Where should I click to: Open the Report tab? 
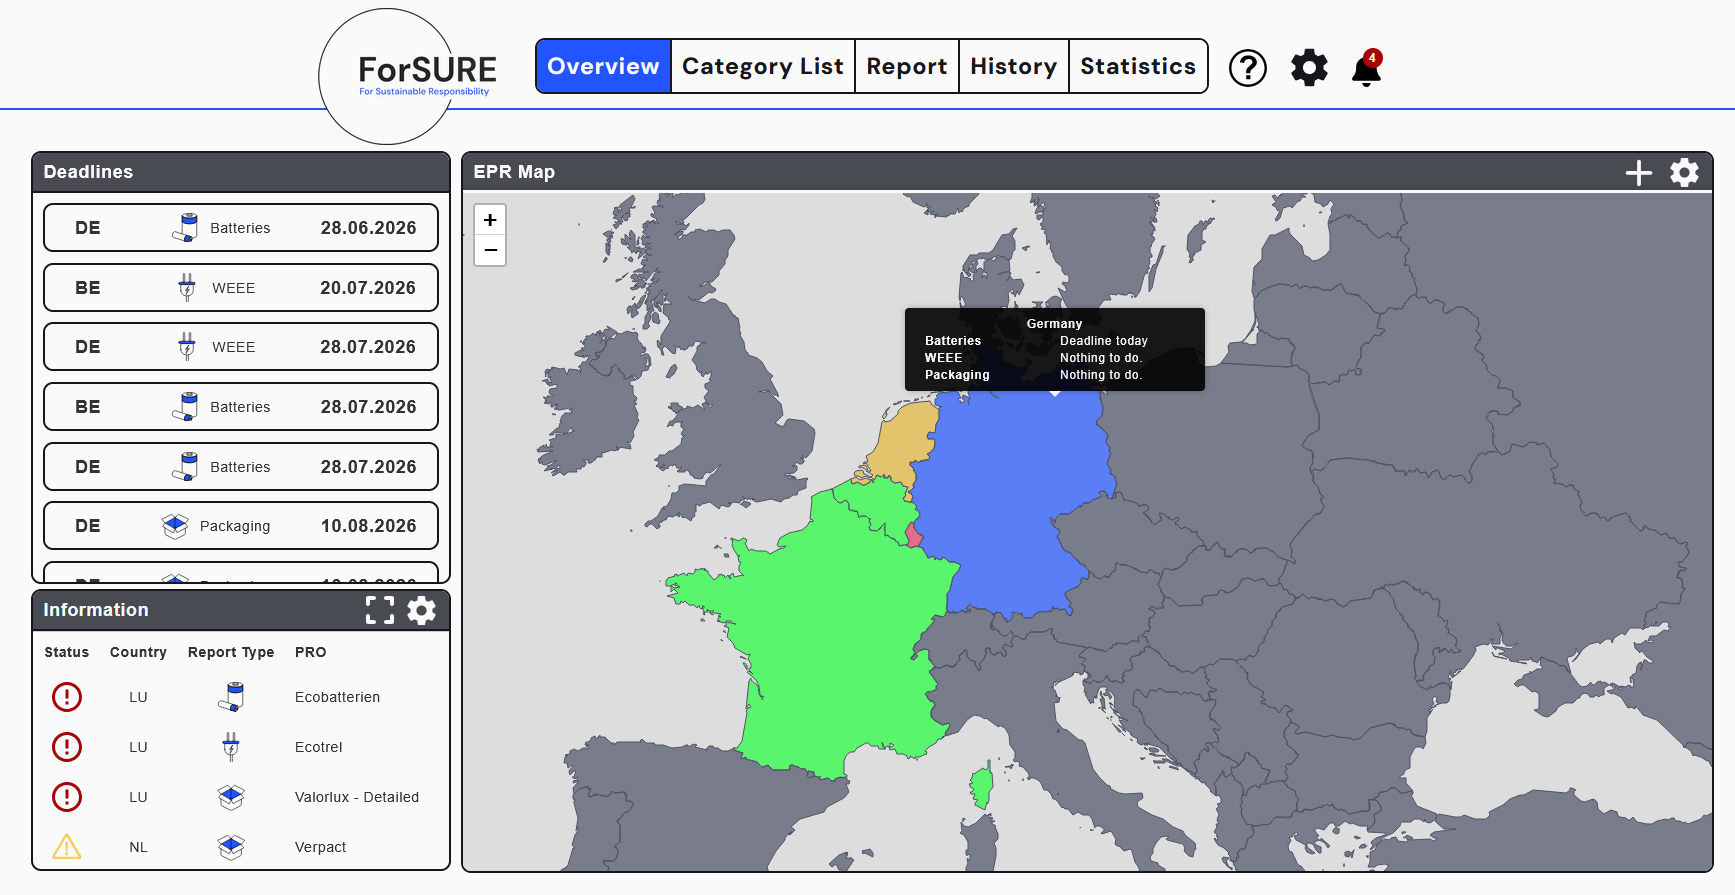point(907,66)
